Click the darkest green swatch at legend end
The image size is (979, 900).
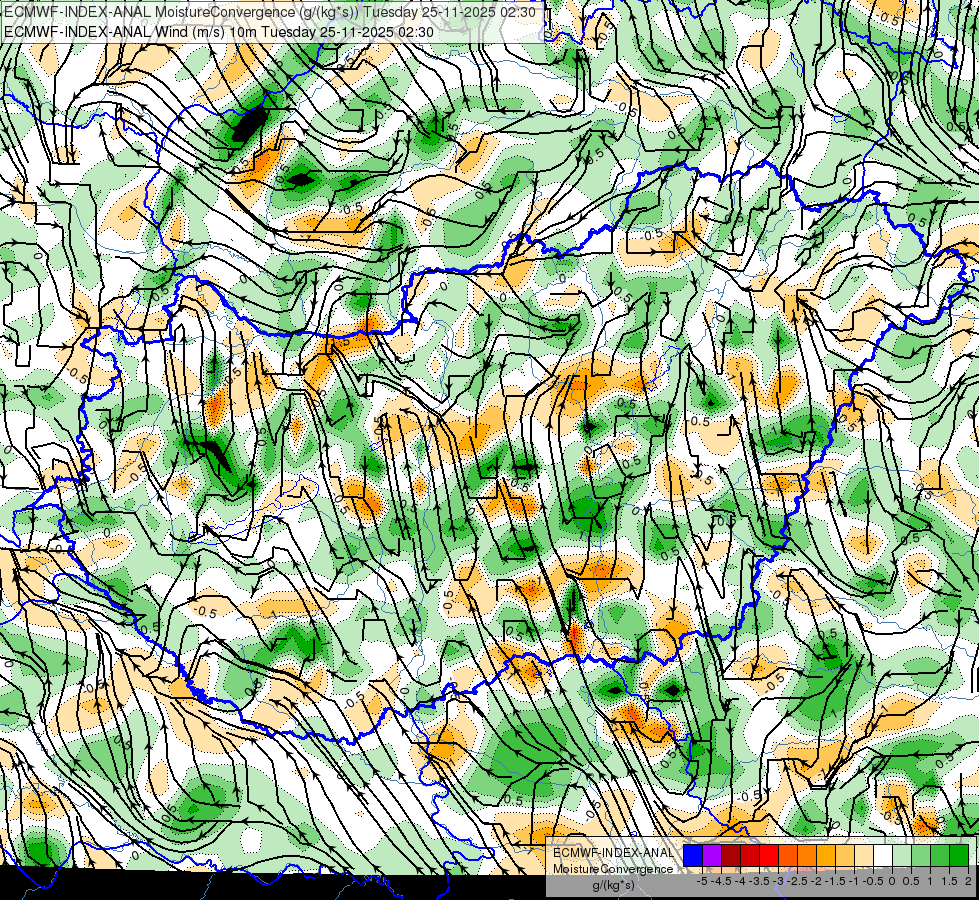pyautogui.click(x=959, y=855)
